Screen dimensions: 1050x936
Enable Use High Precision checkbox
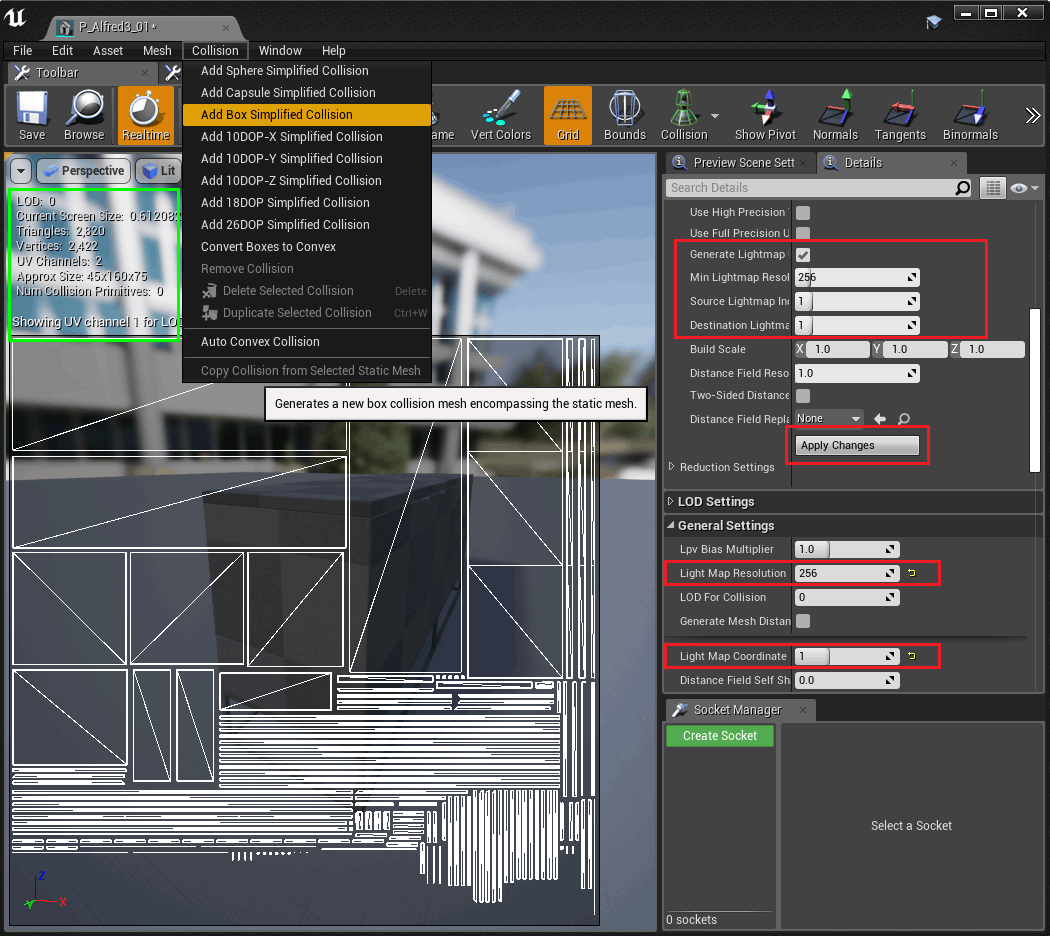[803, 213]
